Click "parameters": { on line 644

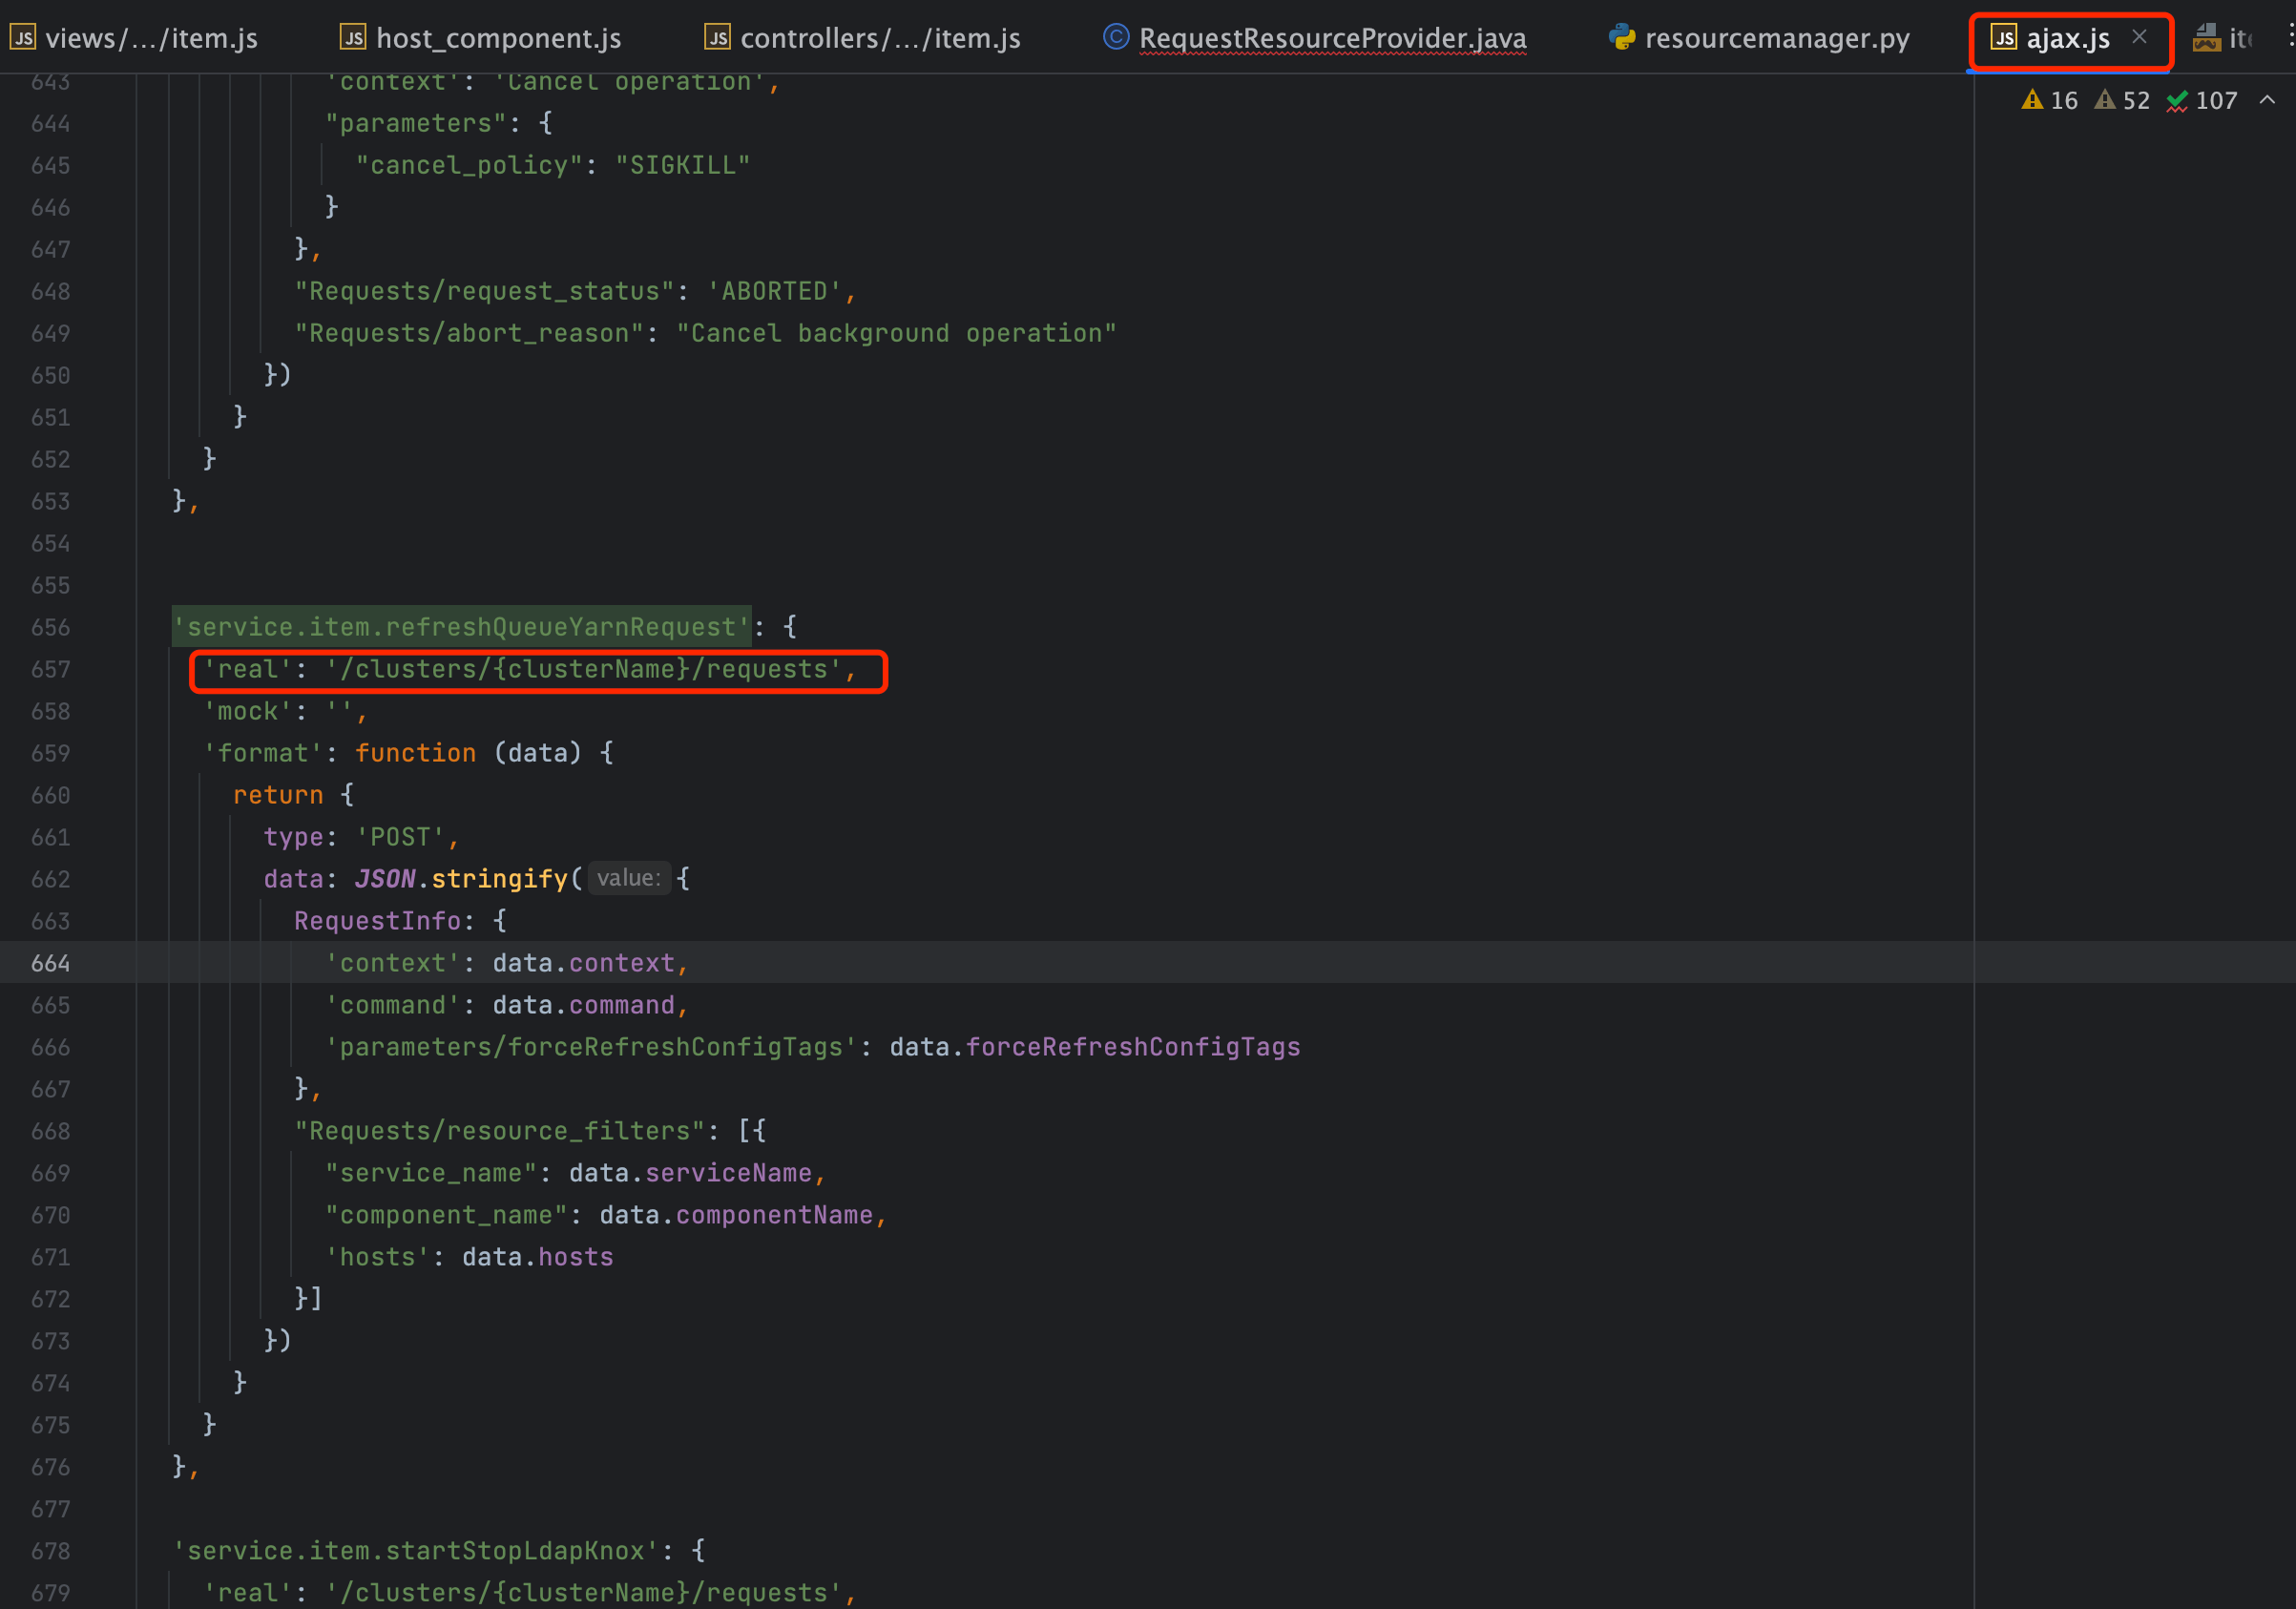438,123
